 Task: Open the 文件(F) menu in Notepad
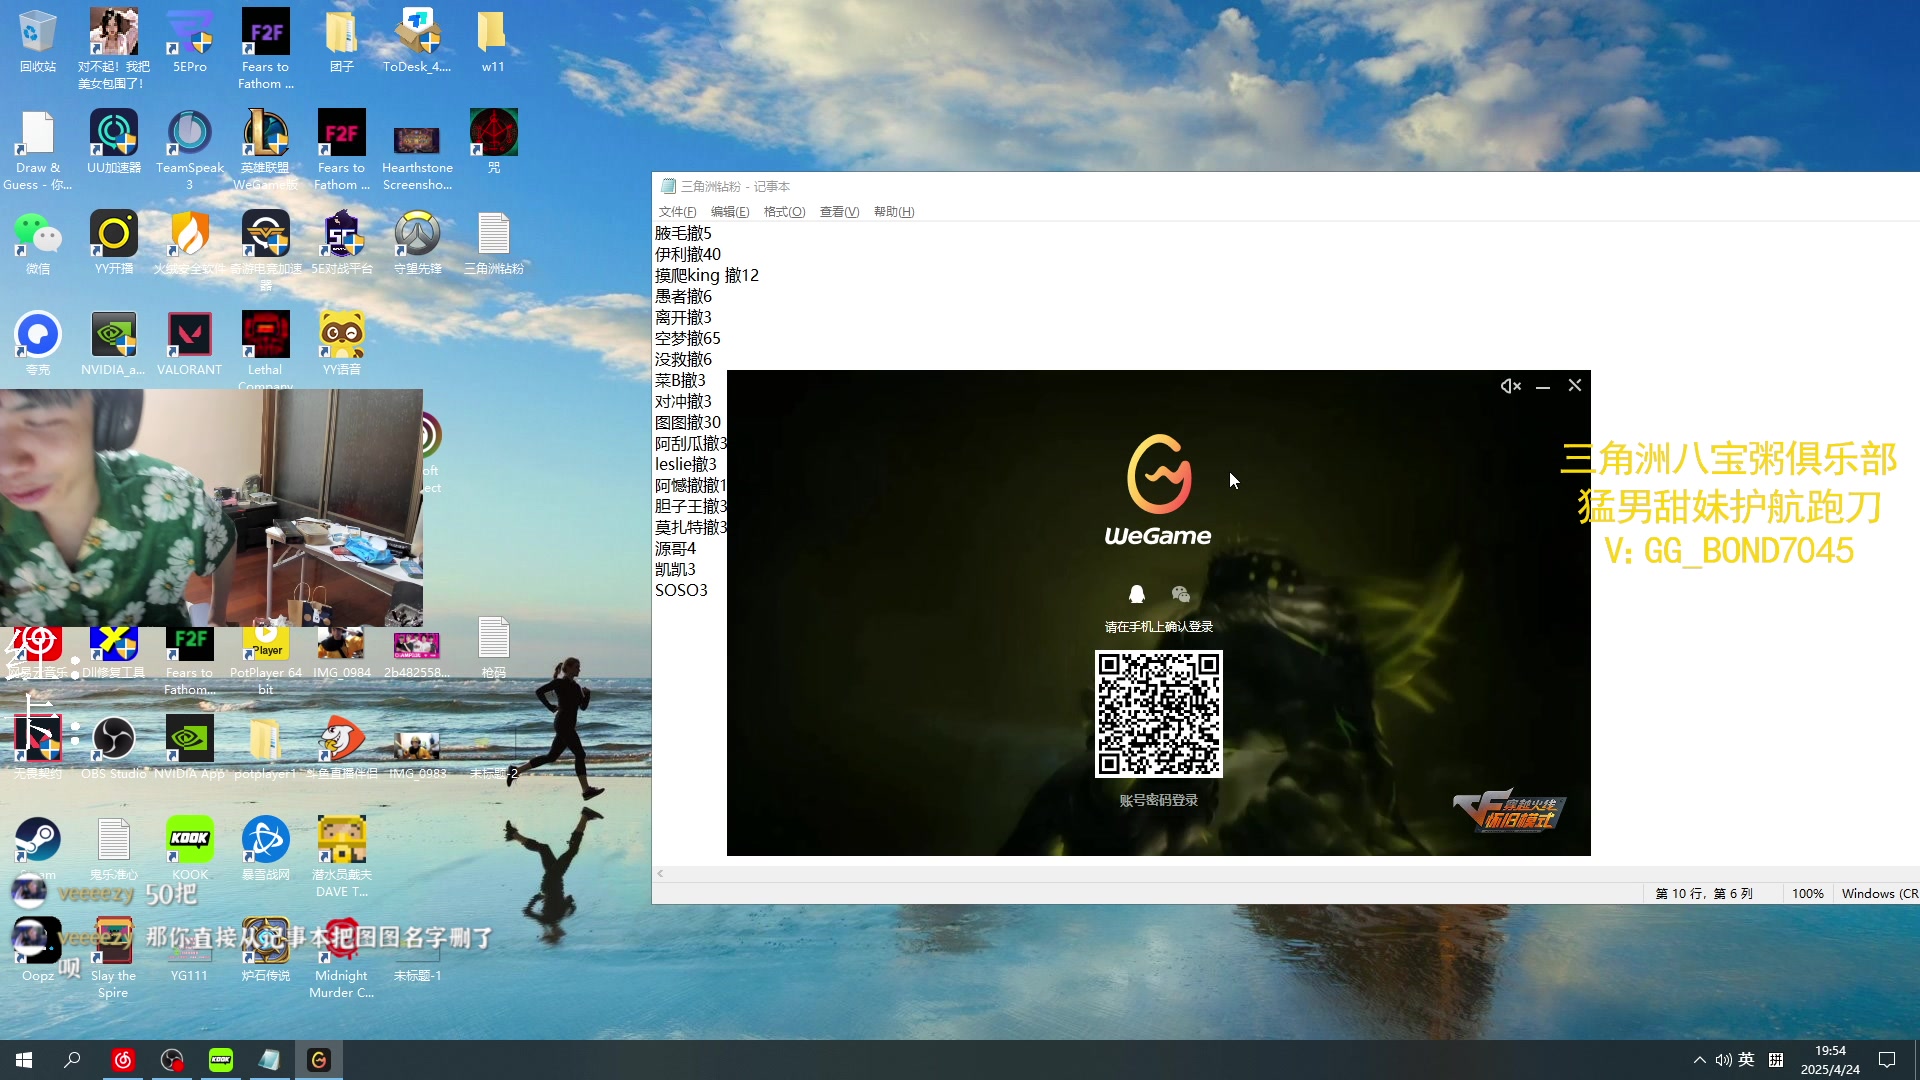click(x=677, y=212)
